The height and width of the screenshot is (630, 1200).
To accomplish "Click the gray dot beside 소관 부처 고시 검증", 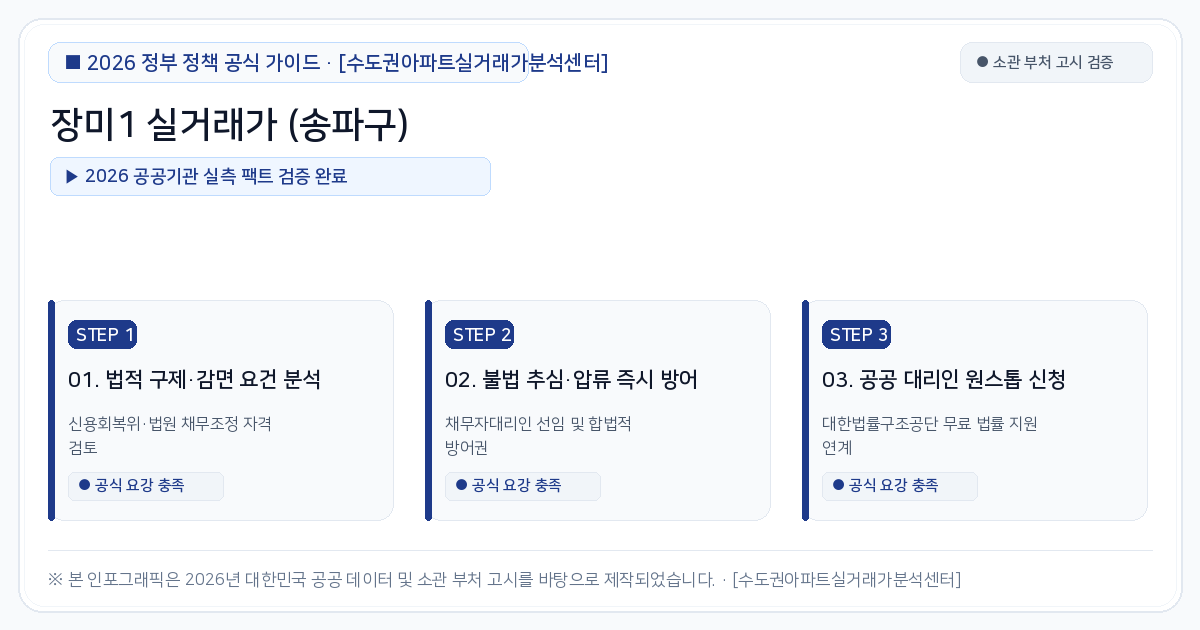I will coord(982,62).
